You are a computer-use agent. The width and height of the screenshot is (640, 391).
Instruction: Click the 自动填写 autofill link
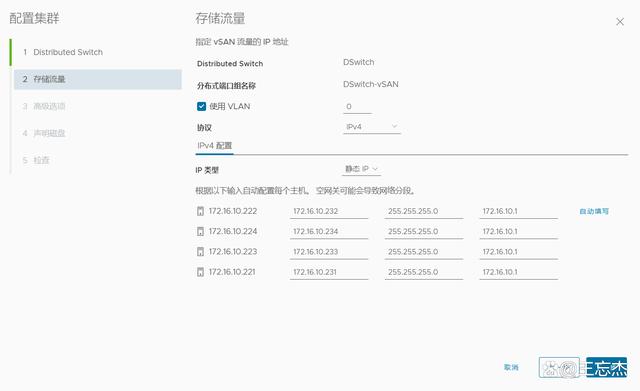(594, 211)
